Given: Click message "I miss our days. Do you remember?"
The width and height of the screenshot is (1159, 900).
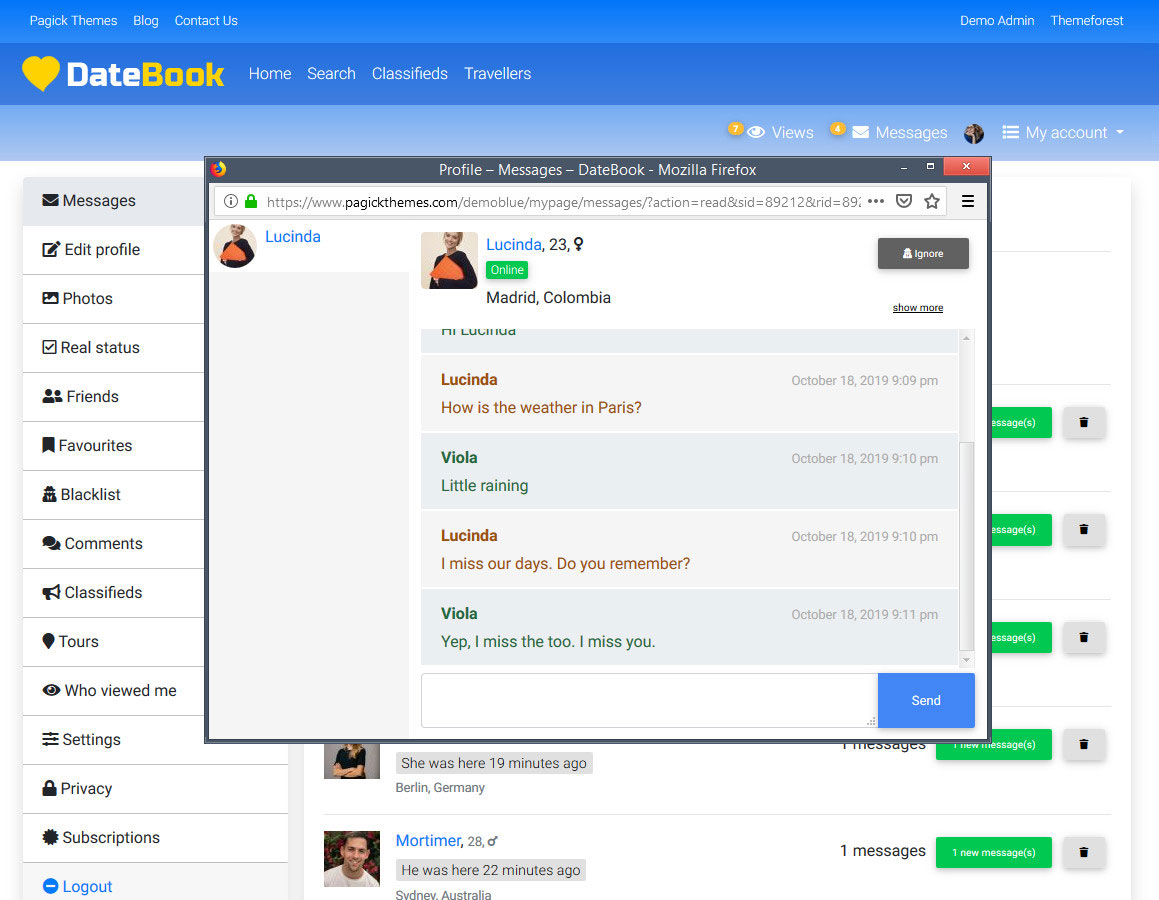Looking at the screenshot, I should 565,564.
